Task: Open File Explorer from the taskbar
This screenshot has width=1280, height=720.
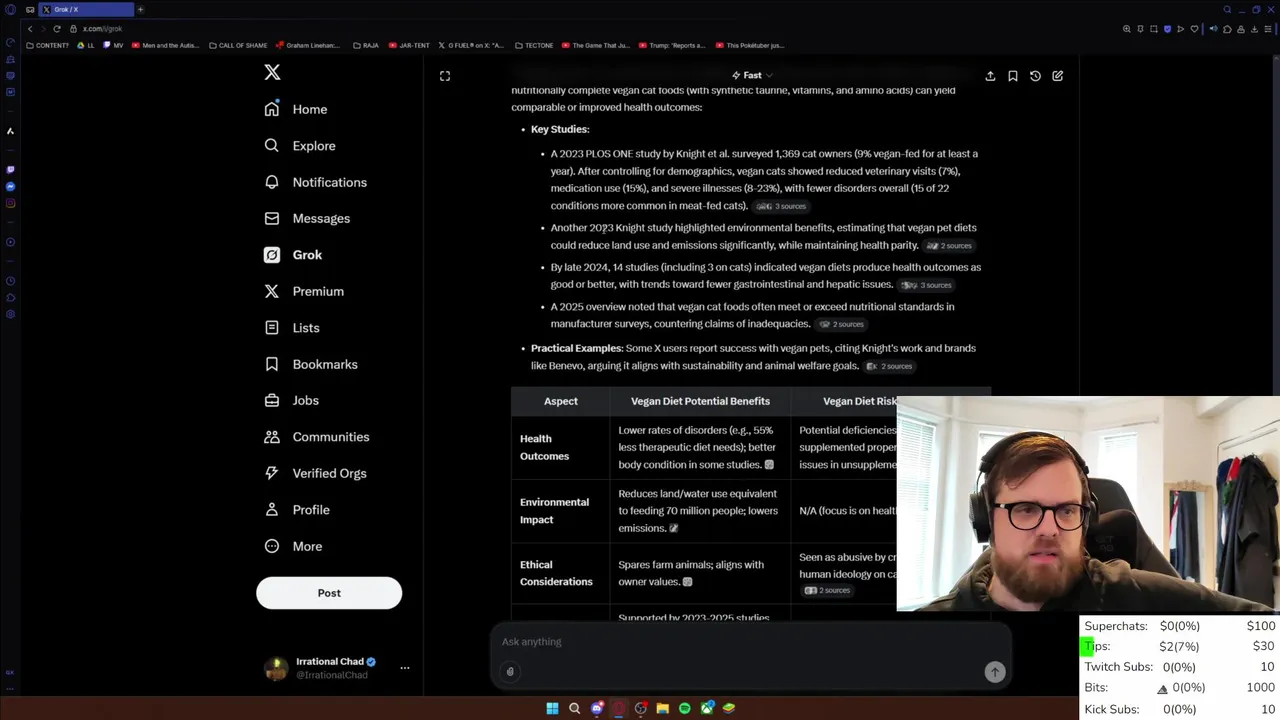Action: (662, 708)
